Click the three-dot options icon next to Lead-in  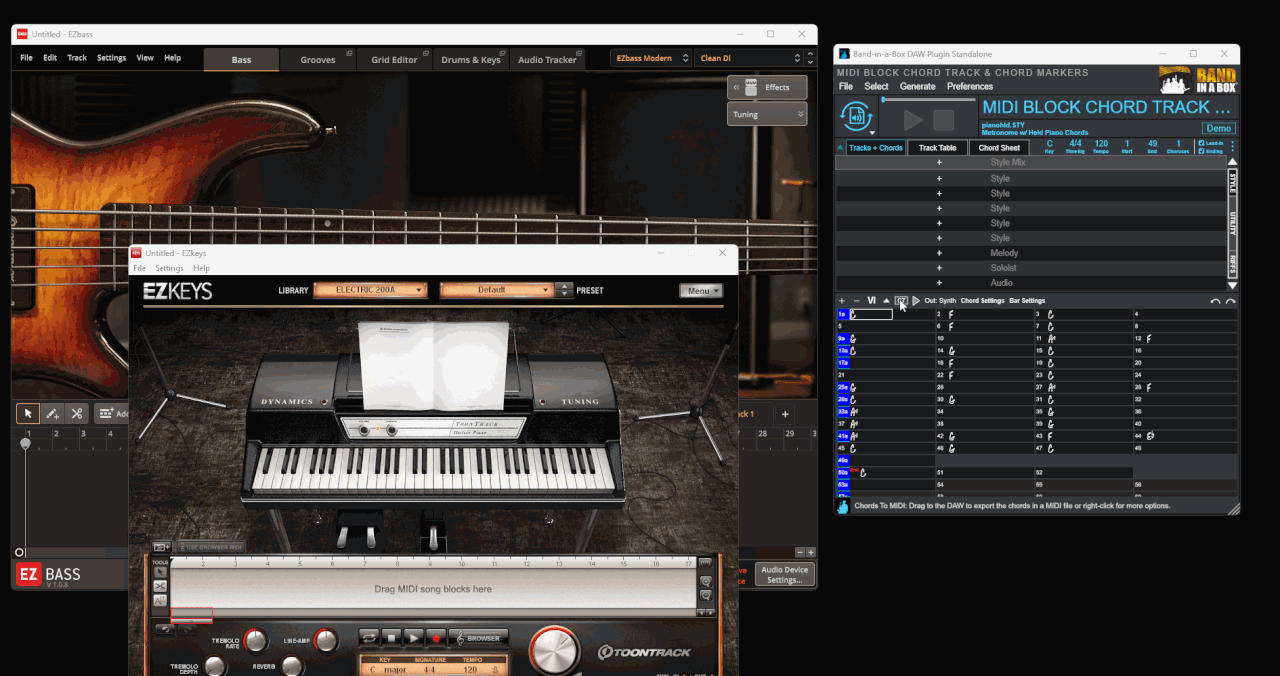click(1232, 147)
